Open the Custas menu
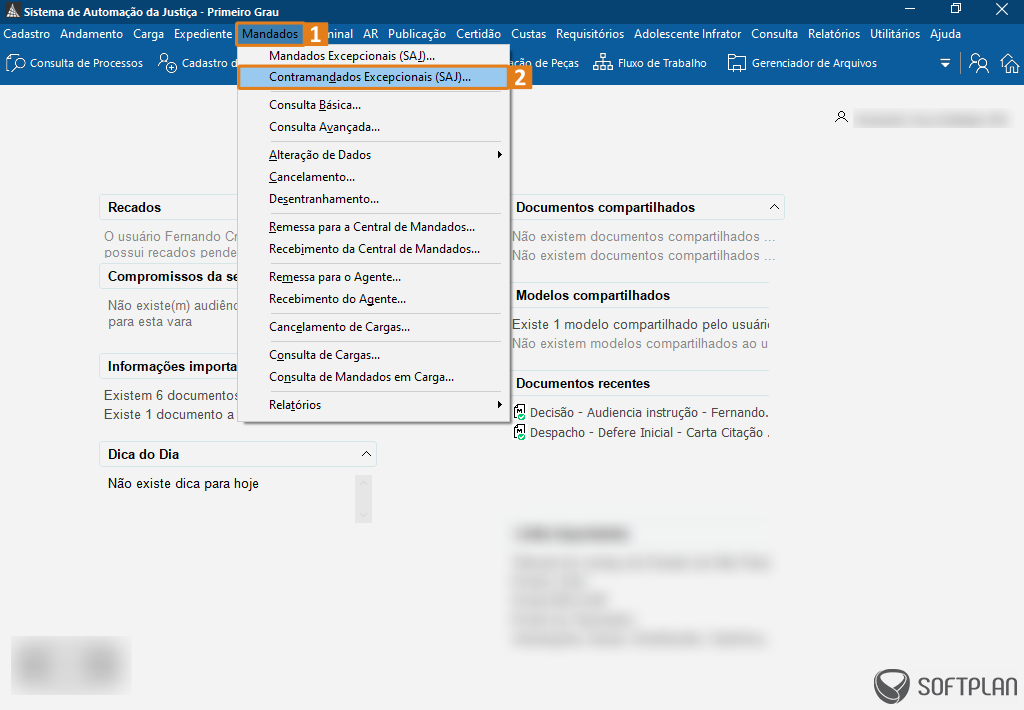Screen dimensions: 1024x710 tap(528, 34)
